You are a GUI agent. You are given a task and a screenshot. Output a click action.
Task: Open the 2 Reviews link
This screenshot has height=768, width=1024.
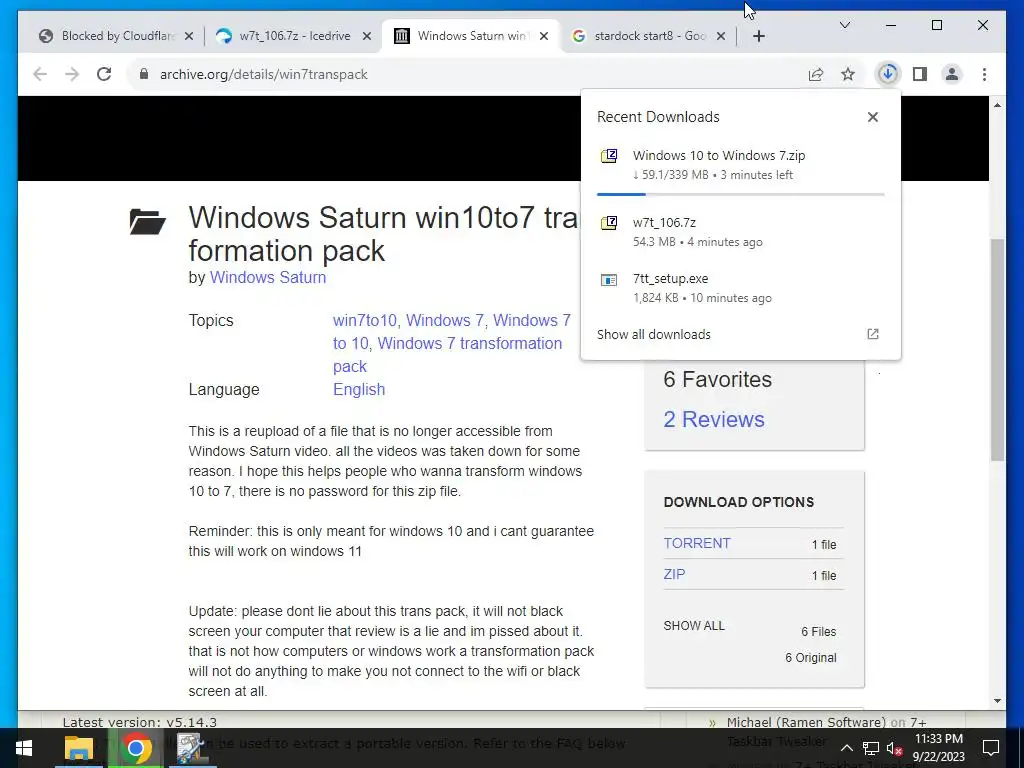tap(714, 419)
